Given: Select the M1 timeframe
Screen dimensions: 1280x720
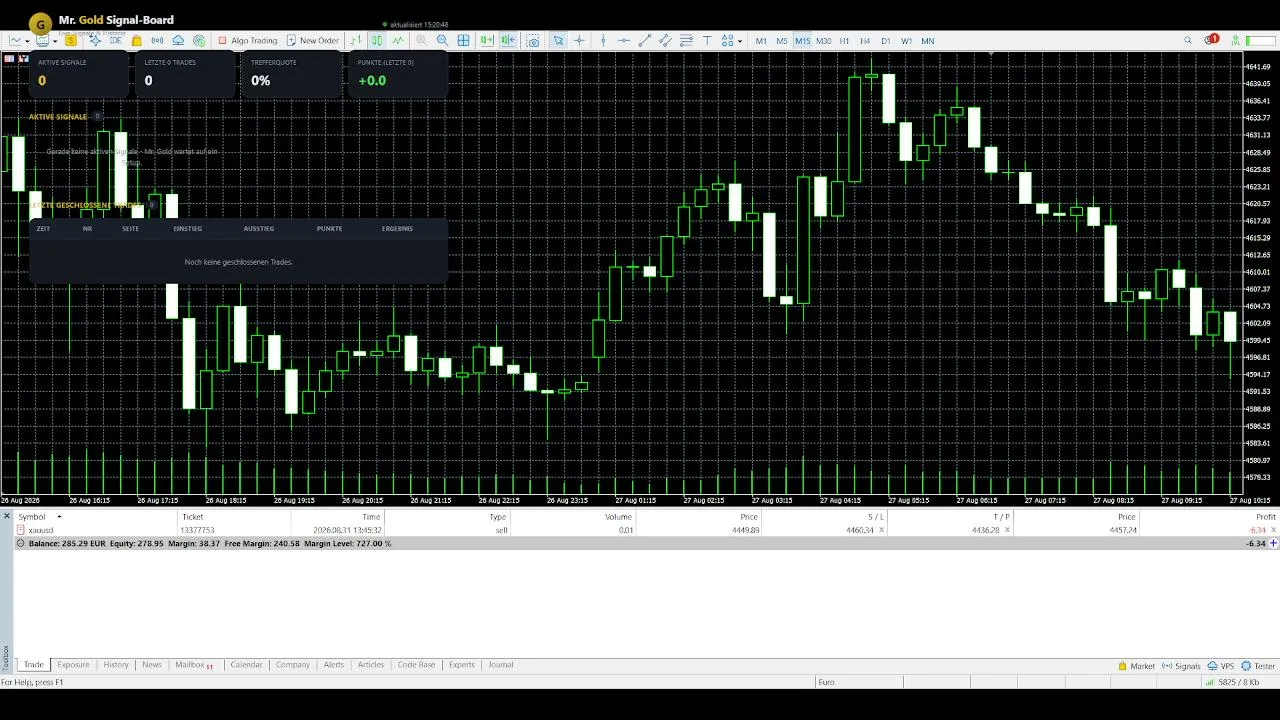Looking at the screenshot, I should pyautogui.click(x=761, y=41).
